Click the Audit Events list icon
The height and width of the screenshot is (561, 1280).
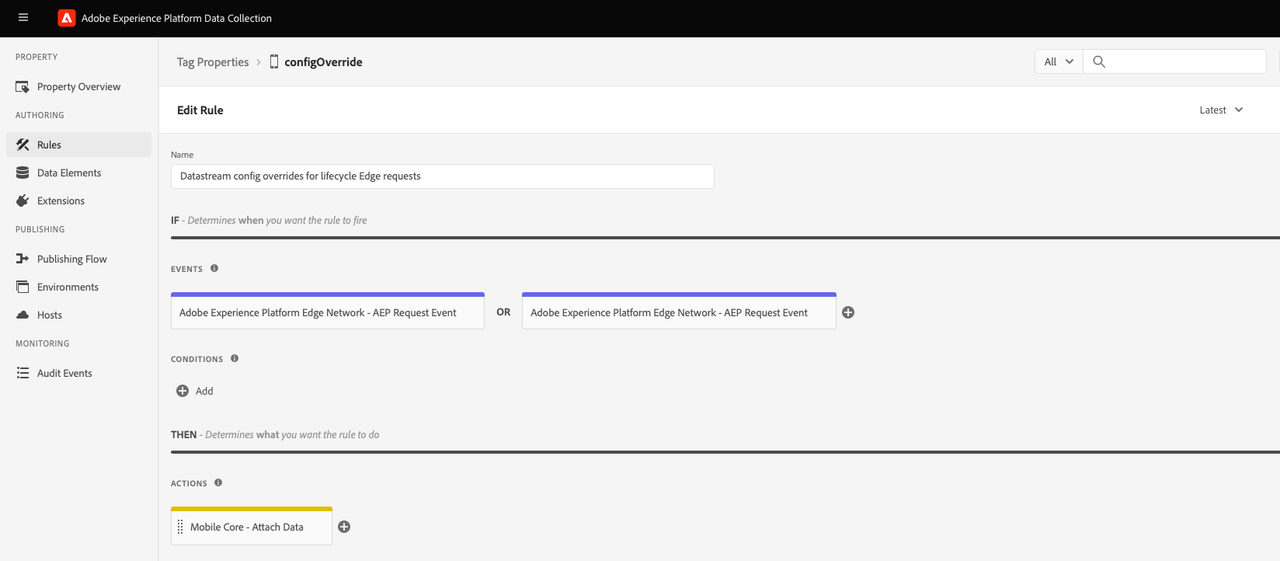tap(23, 373)
